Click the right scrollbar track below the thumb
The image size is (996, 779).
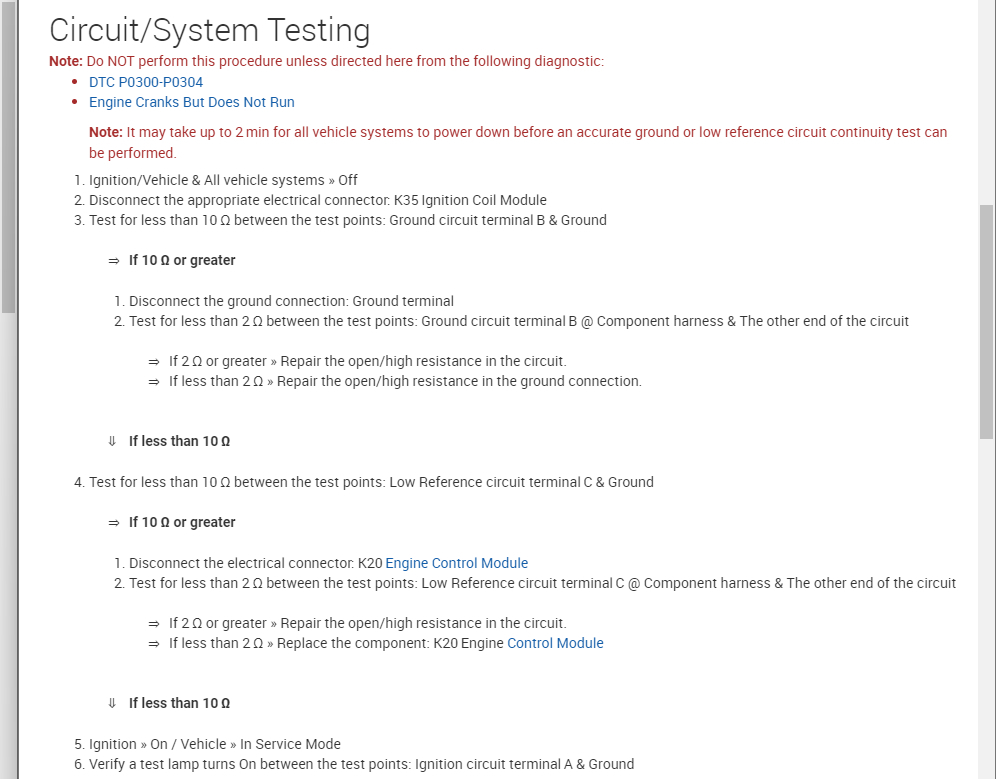tap(986, 600)
